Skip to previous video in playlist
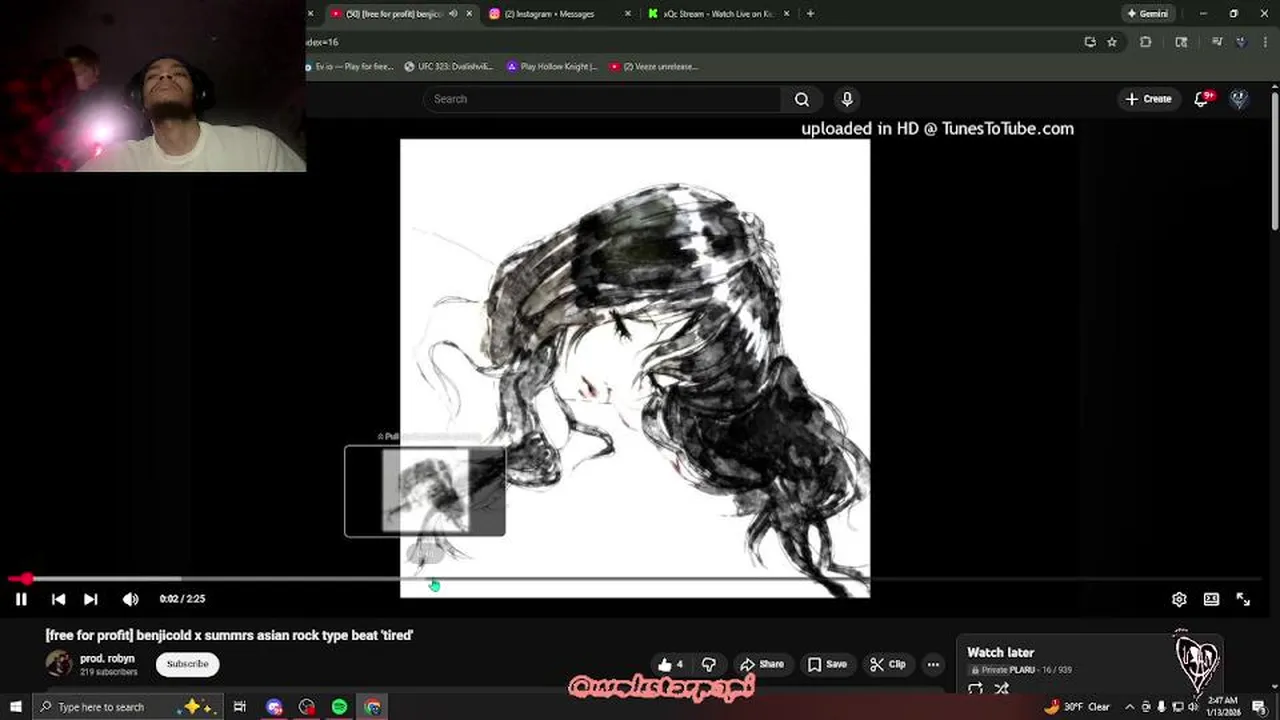The width and height of the screenshot is (1280, 720). [58, 599]
